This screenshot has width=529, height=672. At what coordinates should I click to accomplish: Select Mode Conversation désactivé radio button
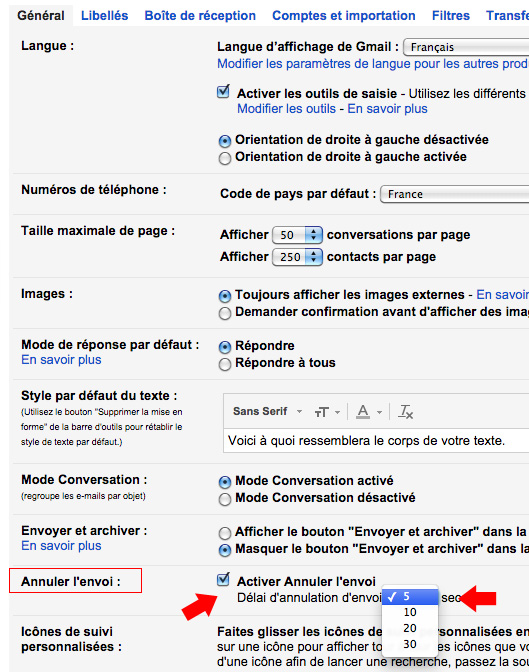click(225, 499)
